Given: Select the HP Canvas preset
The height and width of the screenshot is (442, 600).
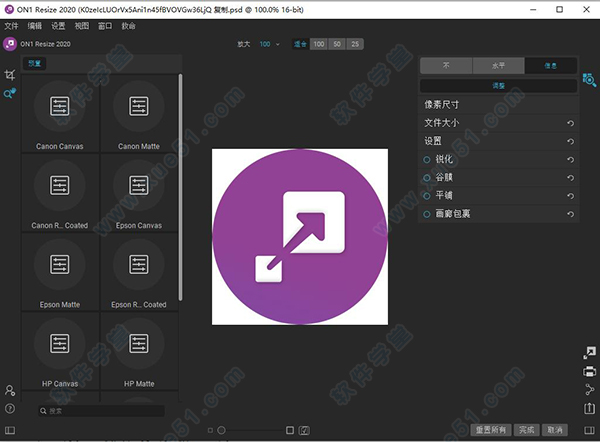Looking at the screenshot, I should tap(60, 351).
